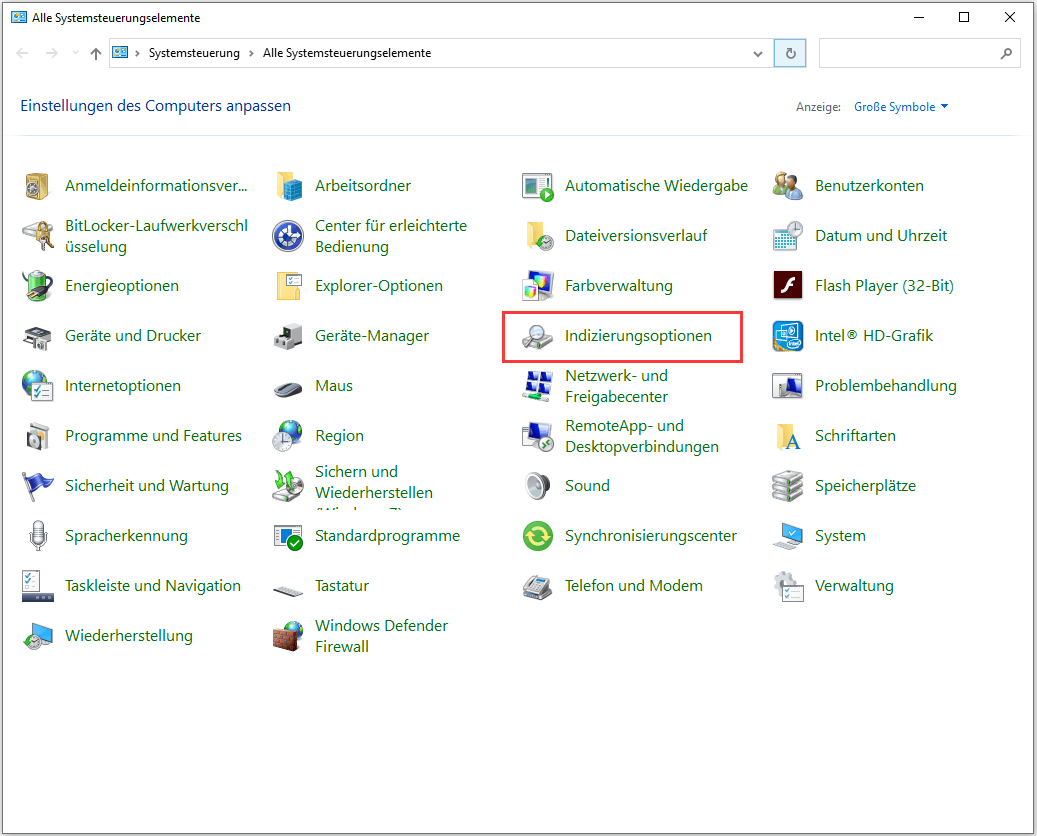Open the Netzwerk- und Freigabecenter link
Screen dimensions: 1037x836
click(x=616, y=386)
